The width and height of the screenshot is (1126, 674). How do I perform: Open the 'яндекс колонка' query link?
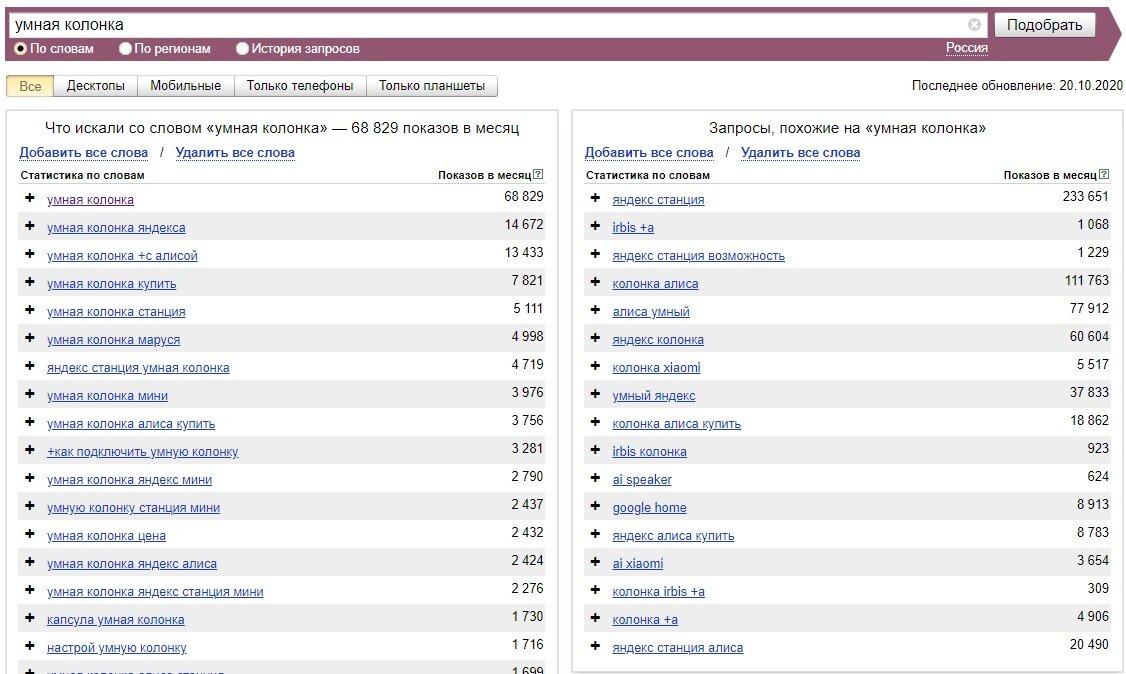[658, 340]
